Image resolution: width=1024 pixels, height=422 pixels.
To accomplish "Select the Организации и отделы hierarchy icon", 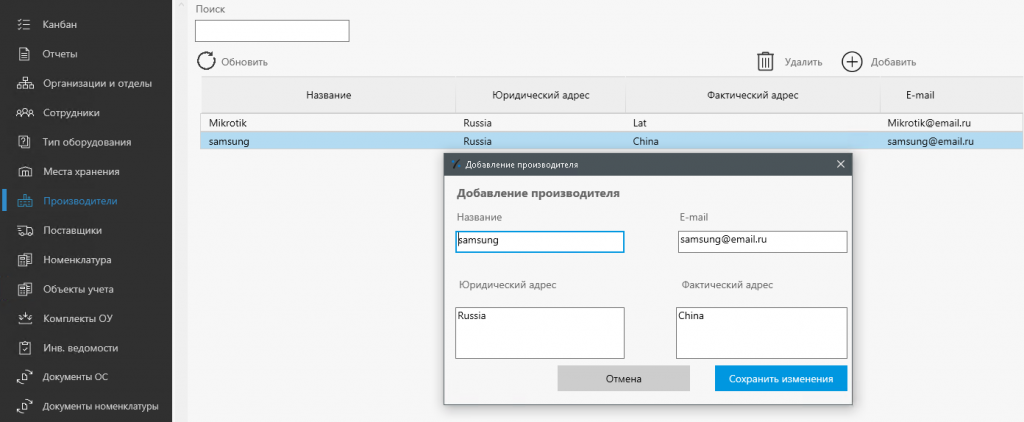I will (24, 84).
